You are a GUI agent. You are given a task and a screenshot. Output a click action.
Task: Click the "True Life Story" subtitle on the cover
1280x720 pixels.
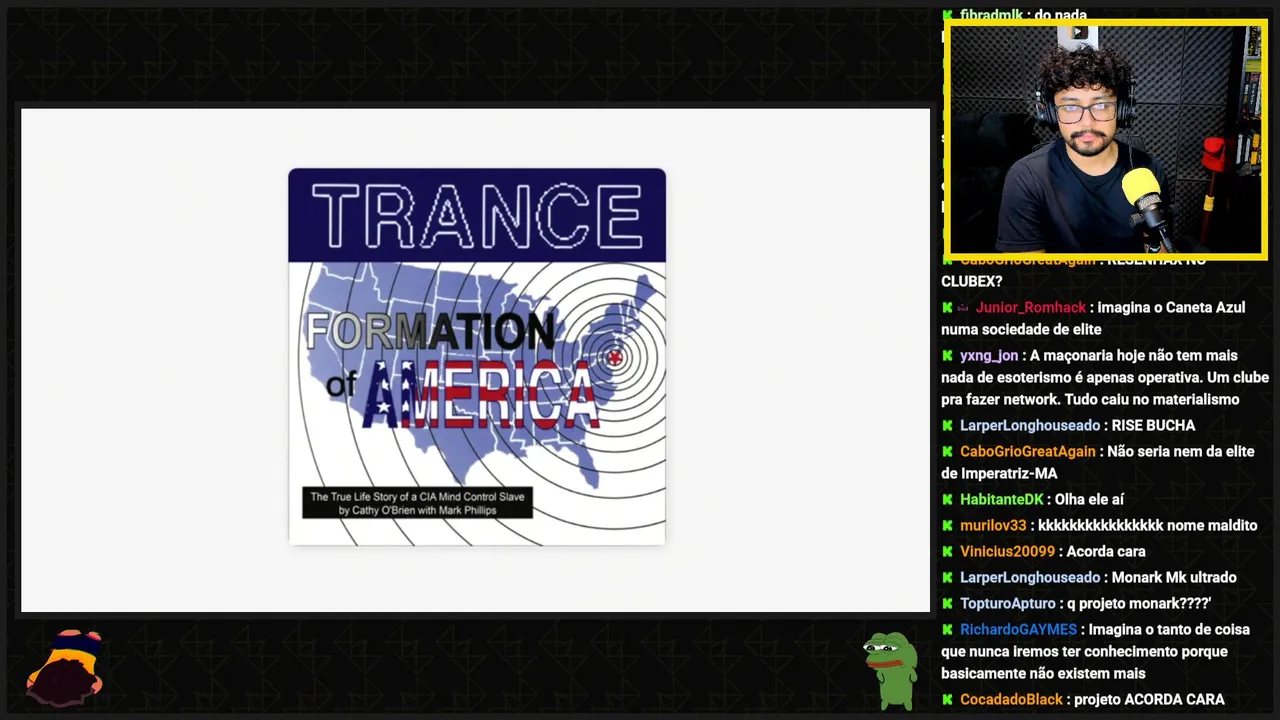pos(417,503)
